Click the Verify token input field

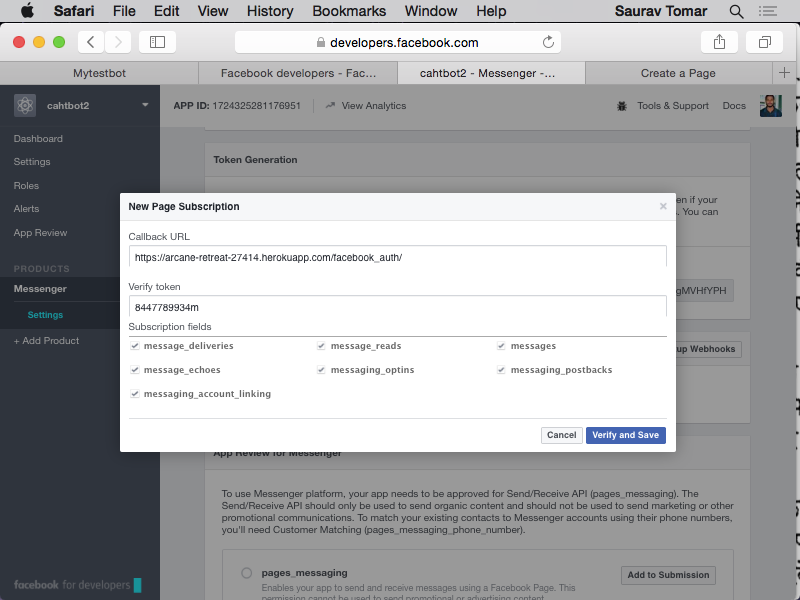coord(397,307)
